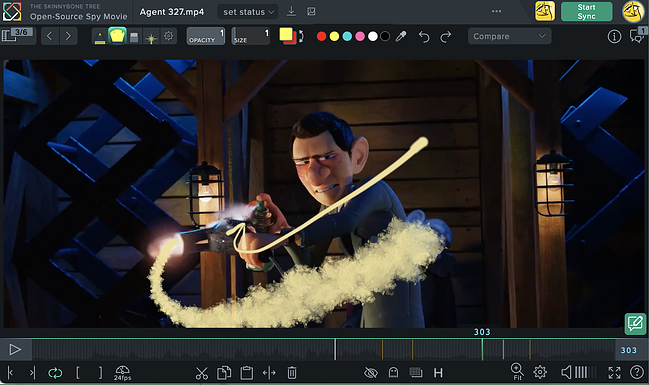Go to the previous item arrow

[x=50, y=36]
